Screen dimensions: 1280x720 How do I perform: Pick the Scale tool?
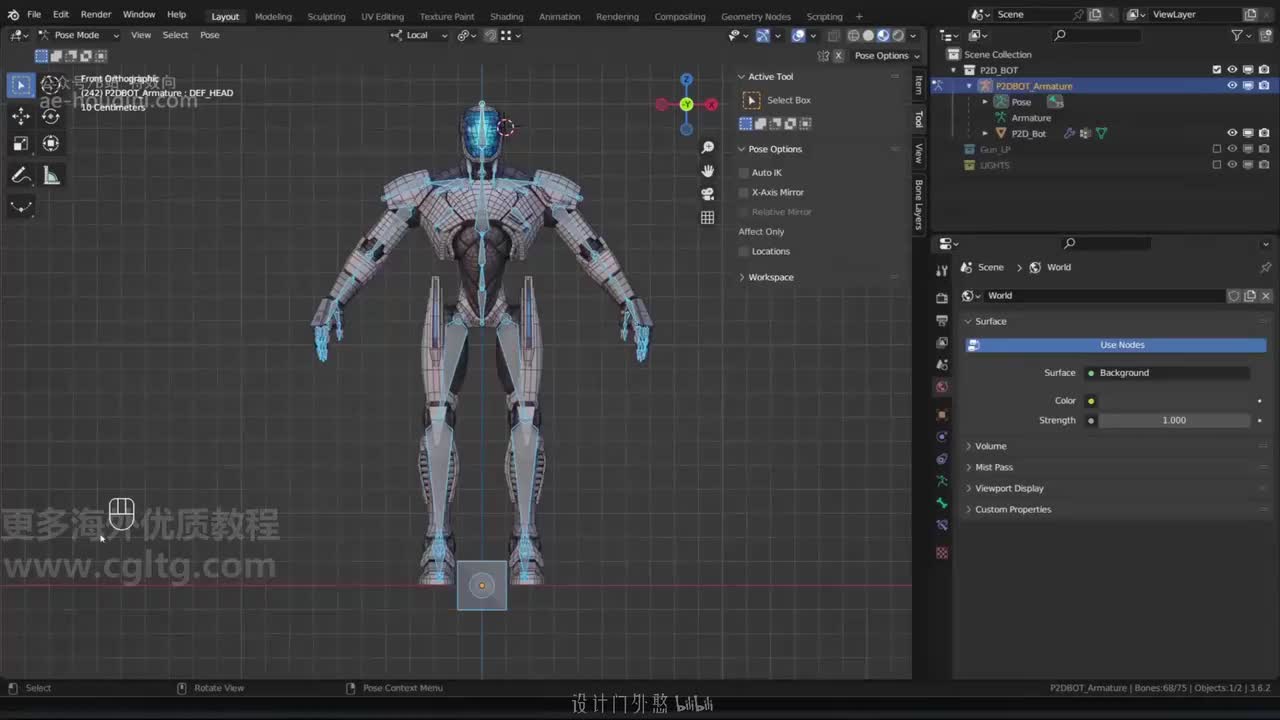[x=21, y=144]
